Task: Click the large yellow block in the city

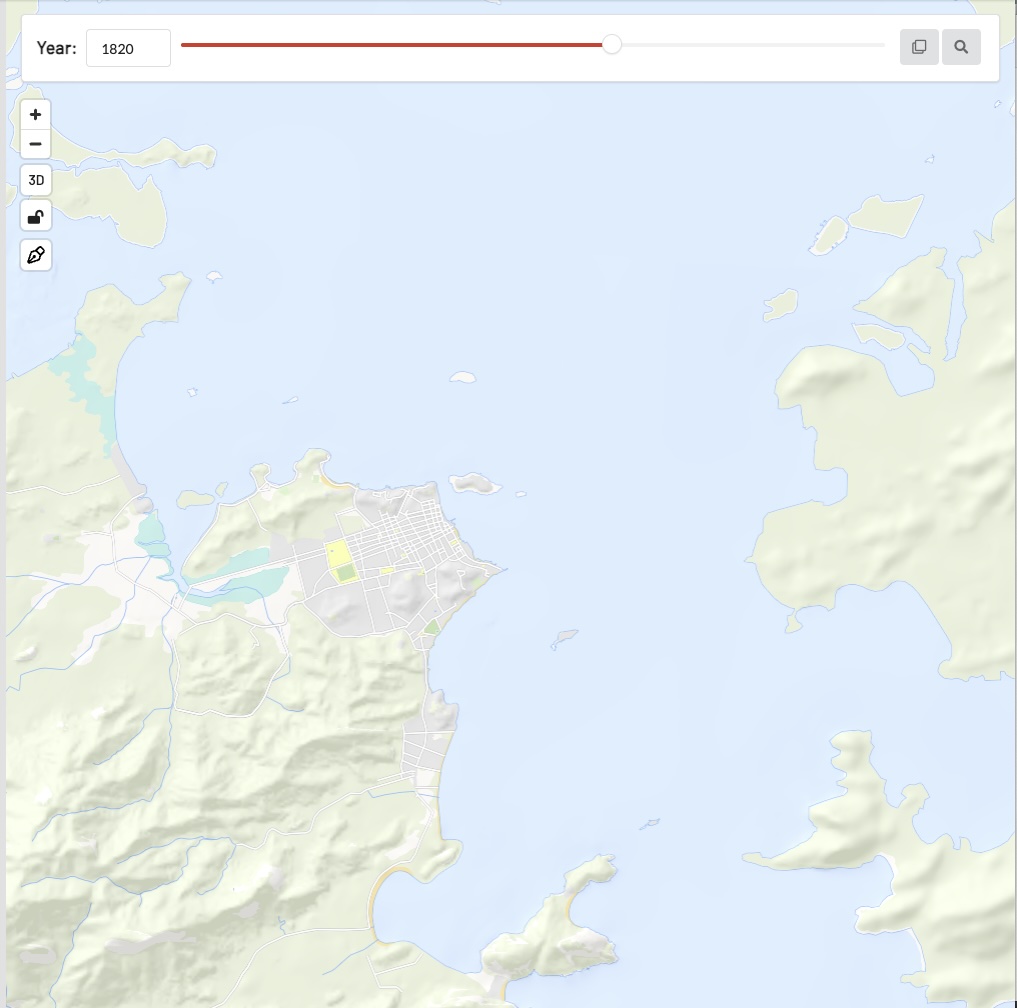Action: click(337, 553)
